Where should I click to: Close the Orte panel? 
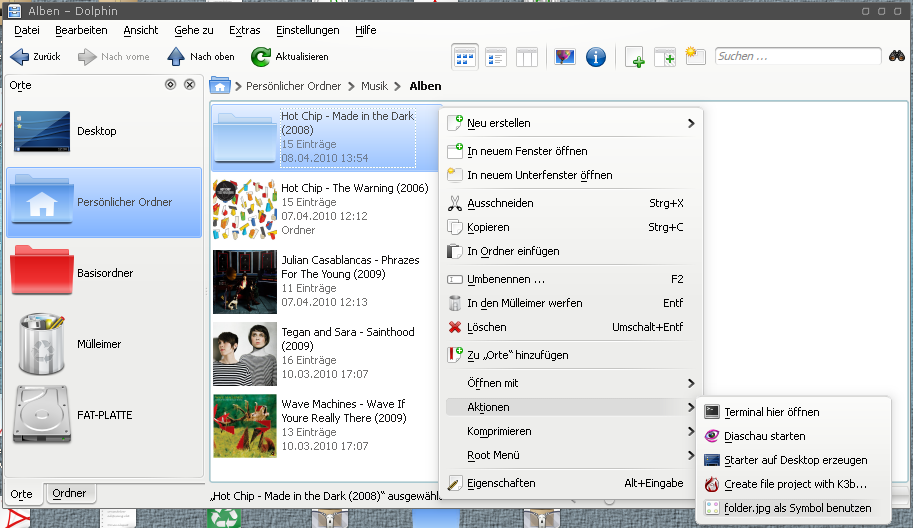(190, 85)
